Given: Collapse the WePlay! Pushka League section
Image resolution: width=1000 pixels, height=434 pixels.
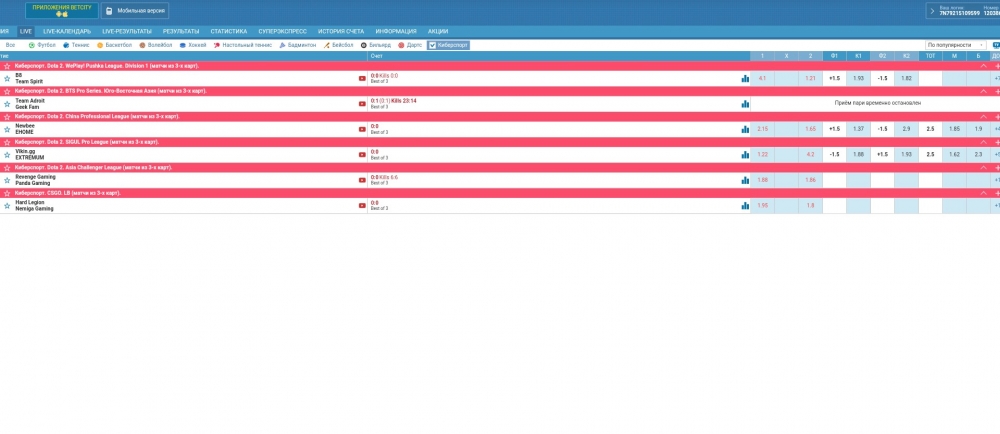Looking at the screenshot, I should (982, 65).
